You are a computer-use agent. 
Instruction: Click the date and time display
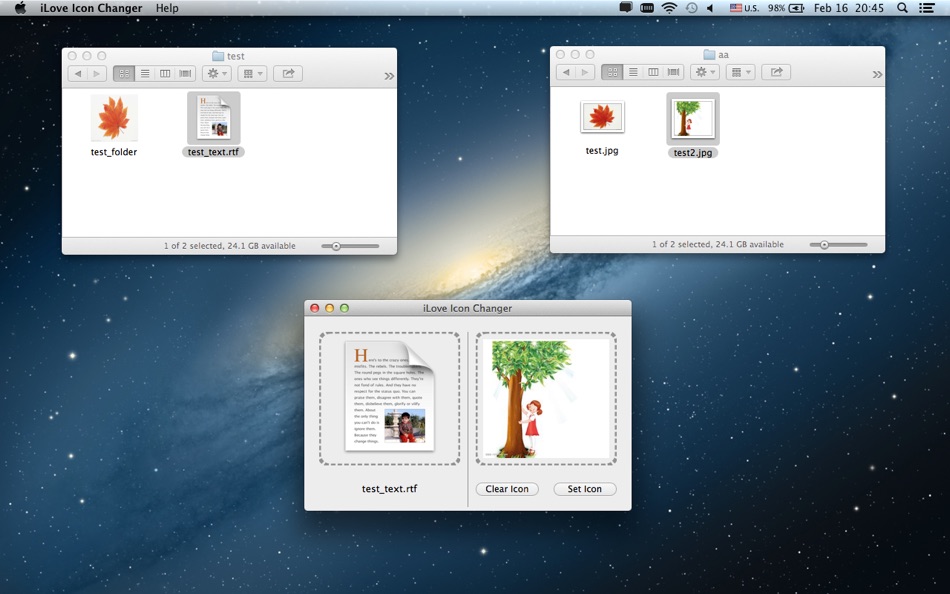pos(849,8)
